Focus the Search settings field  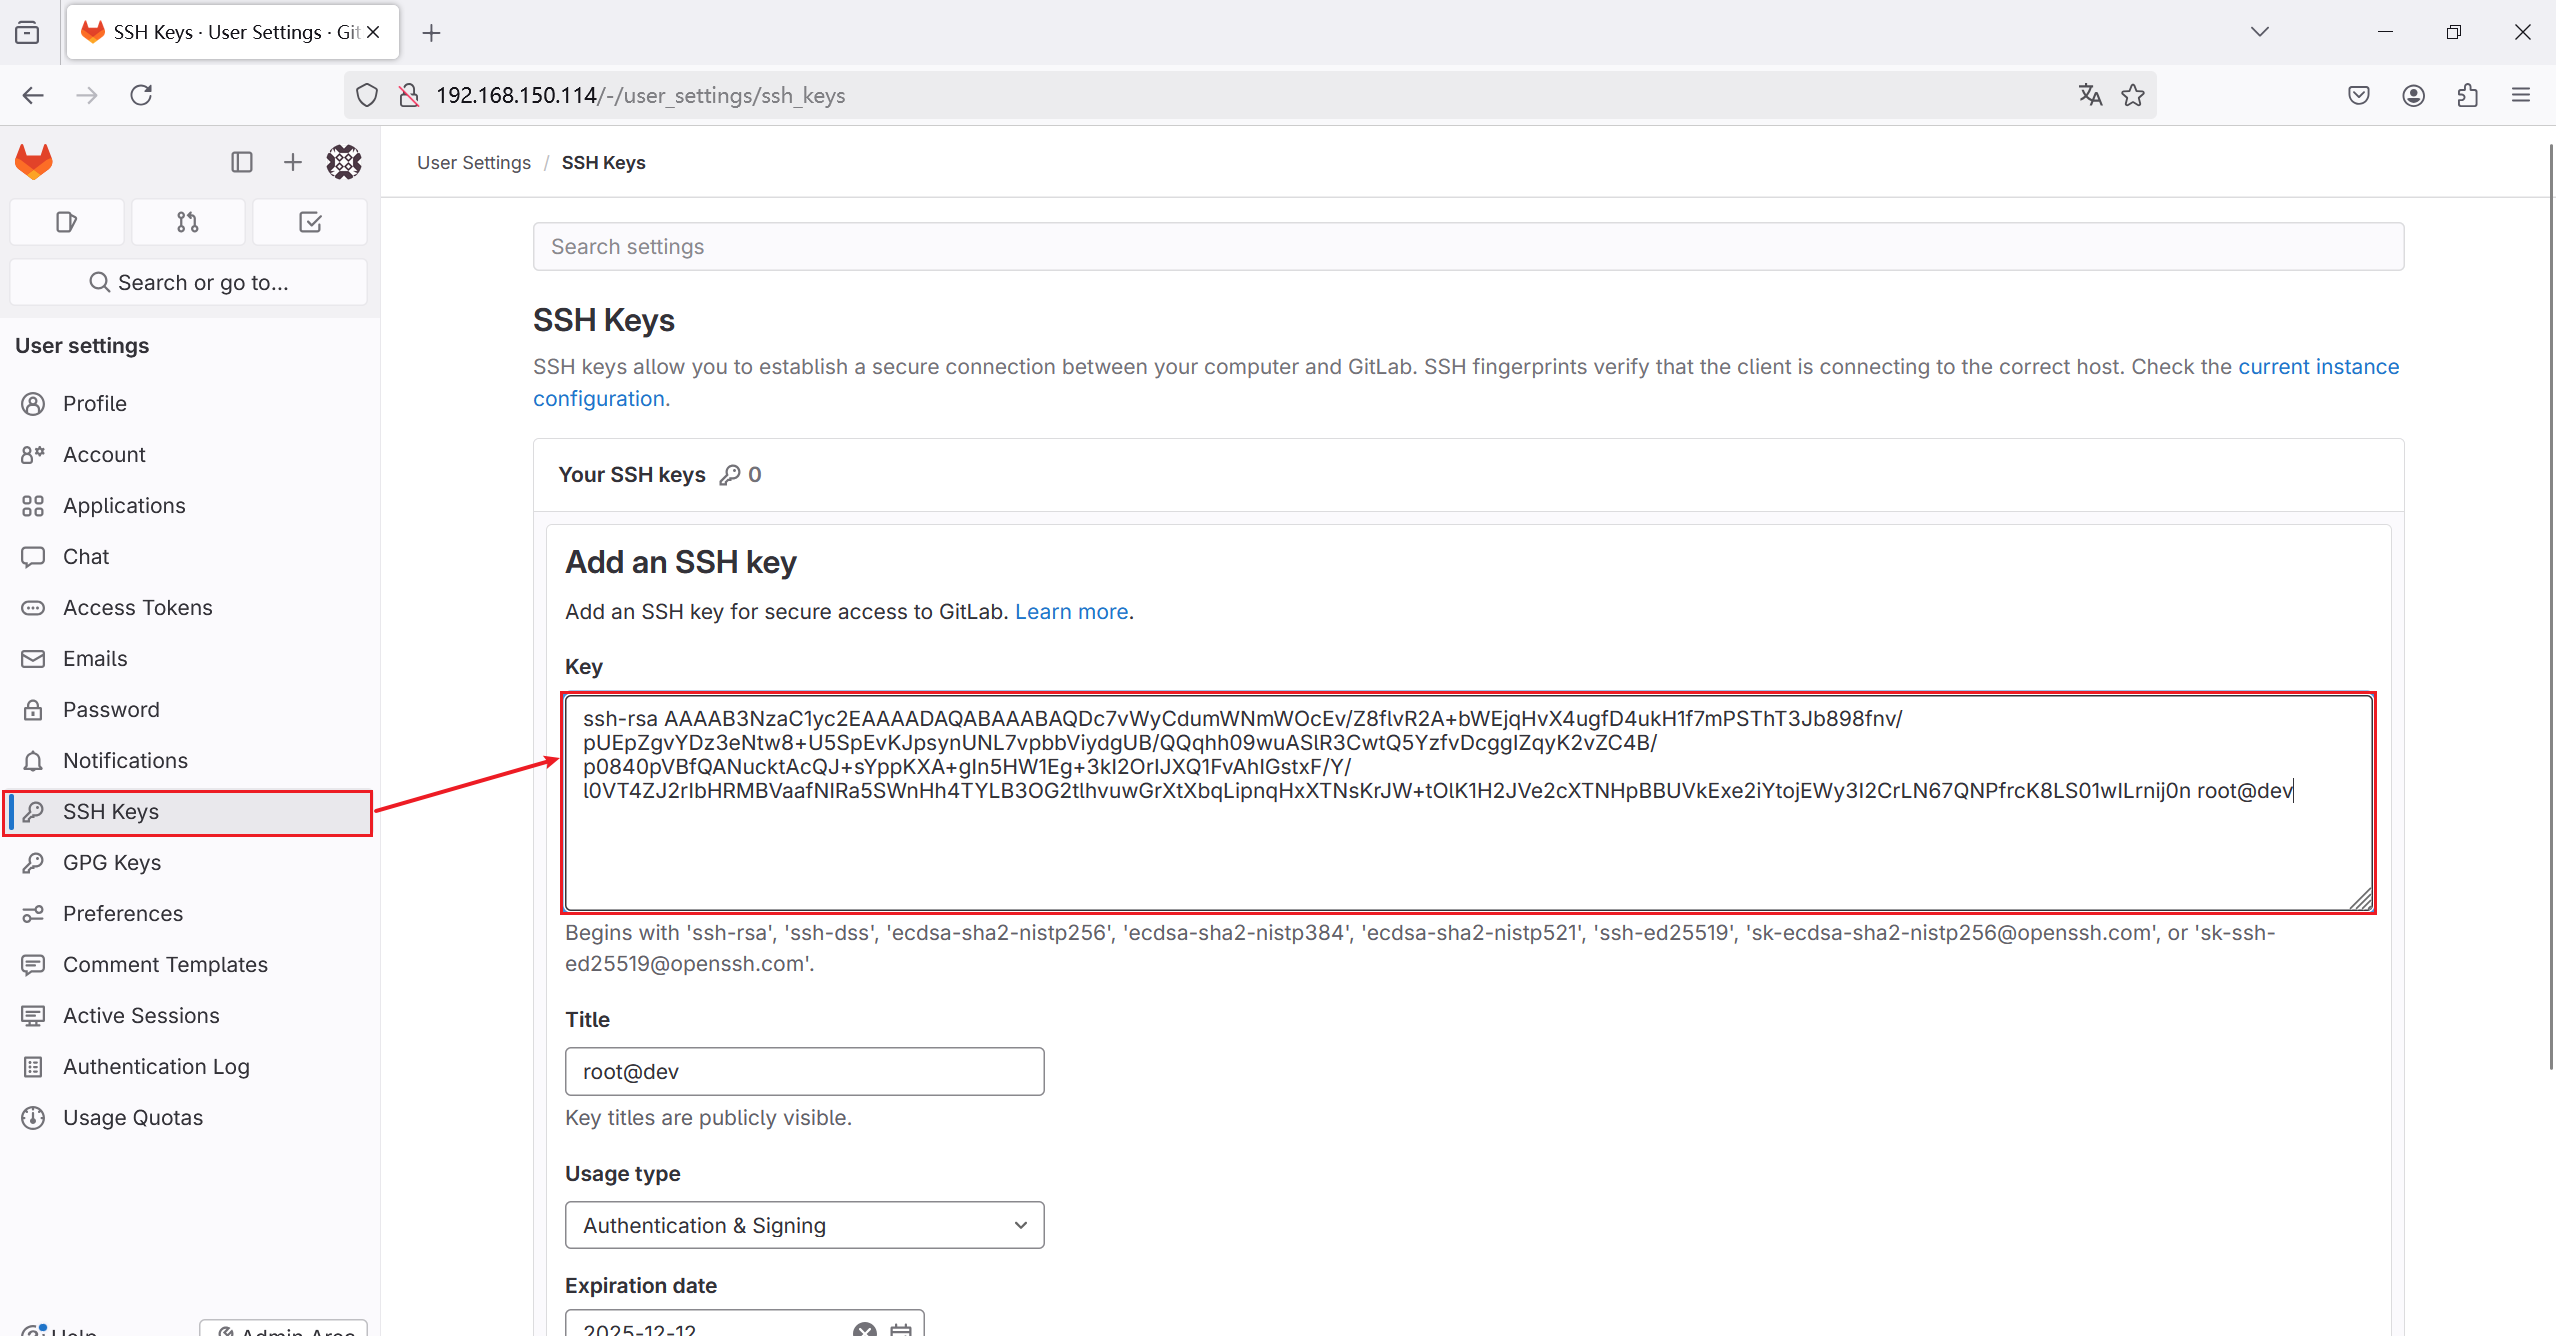point(1468,246)
